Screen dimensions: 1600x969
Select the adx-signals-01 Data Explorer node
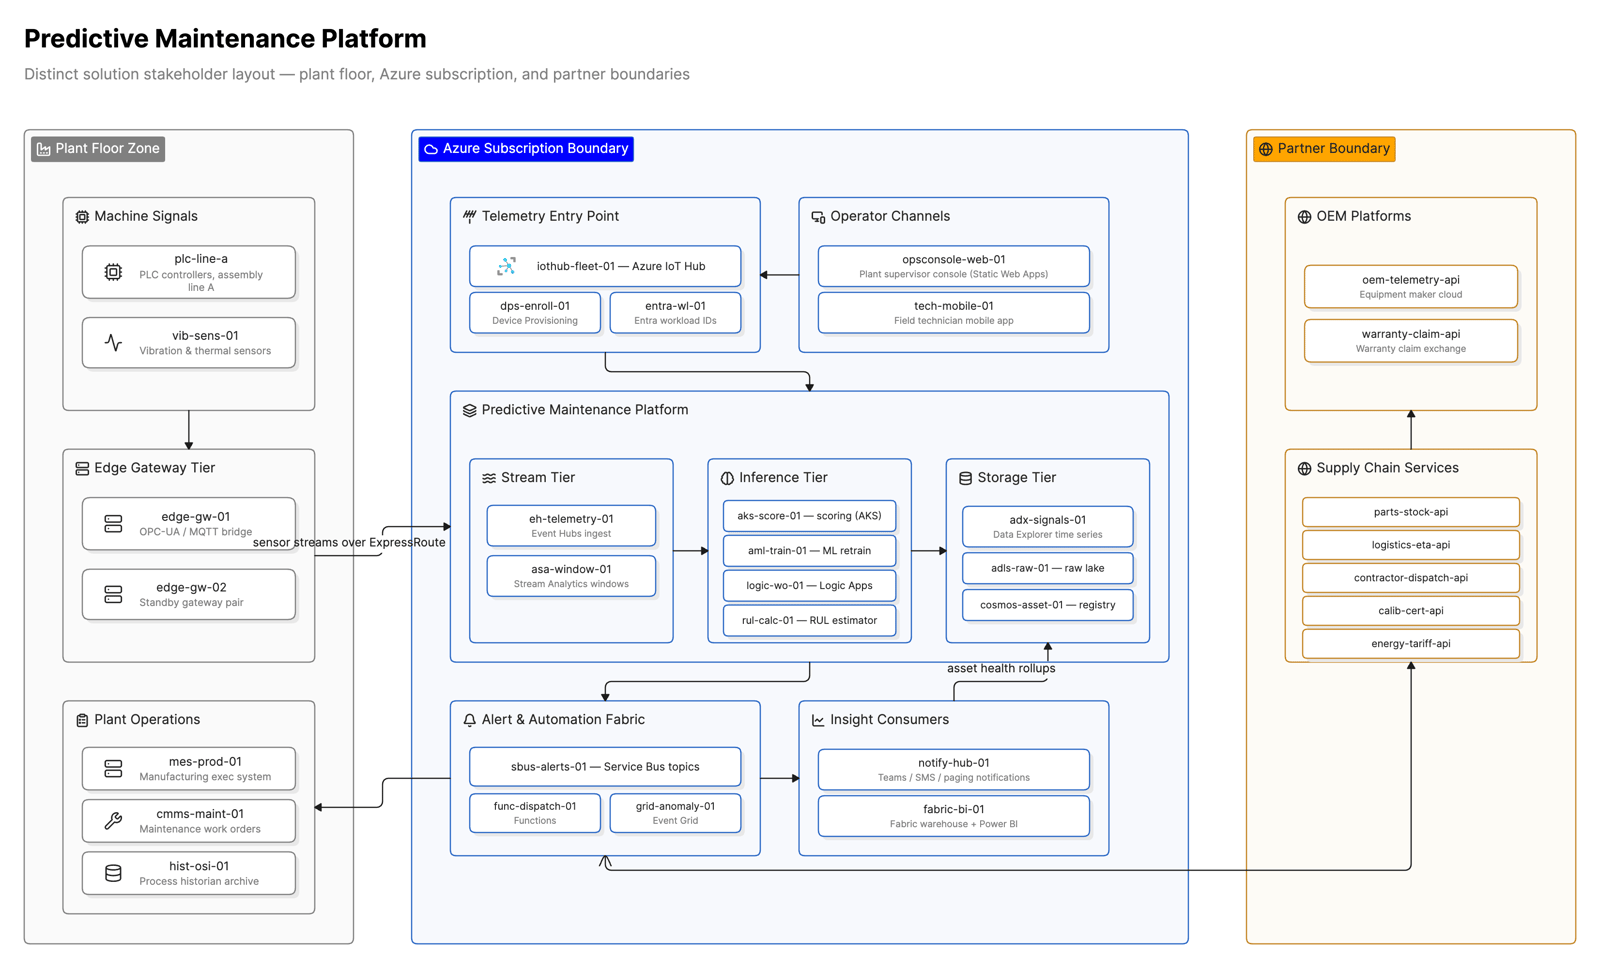(1047, 527)
